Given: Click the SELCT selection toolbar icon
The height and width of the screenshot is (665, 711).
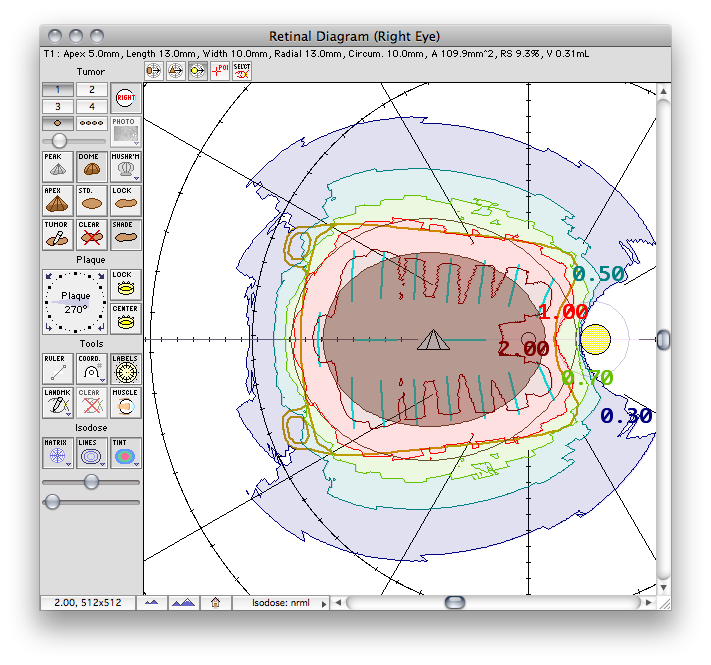Looking at the screenshot, I should coord(242,71).
